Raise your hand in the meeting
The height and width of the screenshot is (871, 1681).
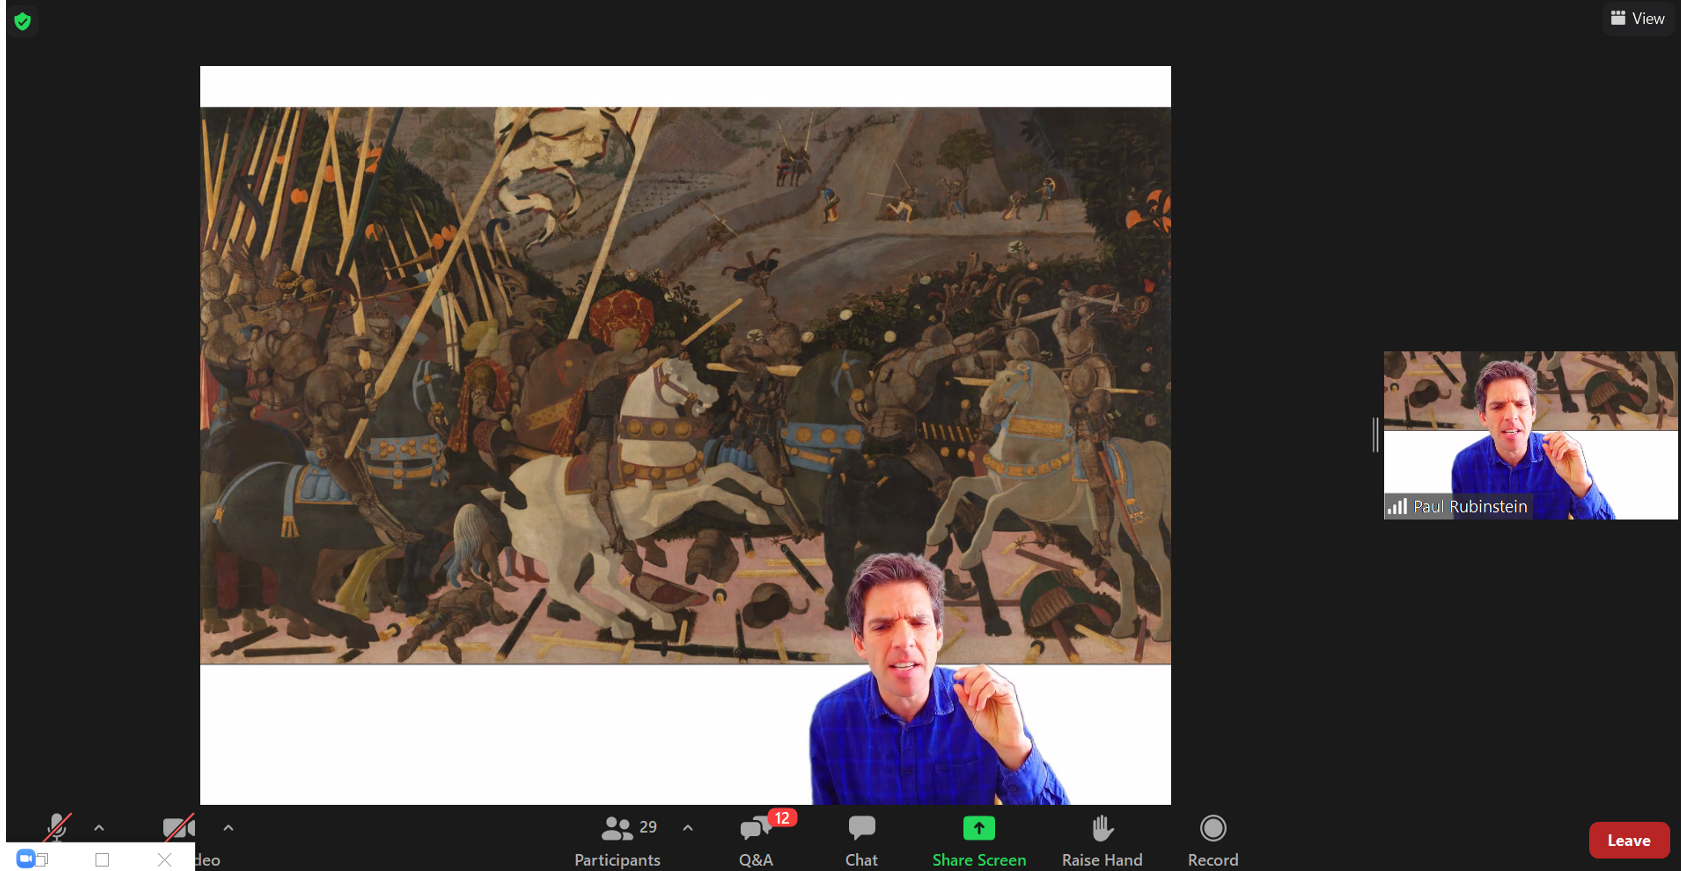pos(1101,840)
